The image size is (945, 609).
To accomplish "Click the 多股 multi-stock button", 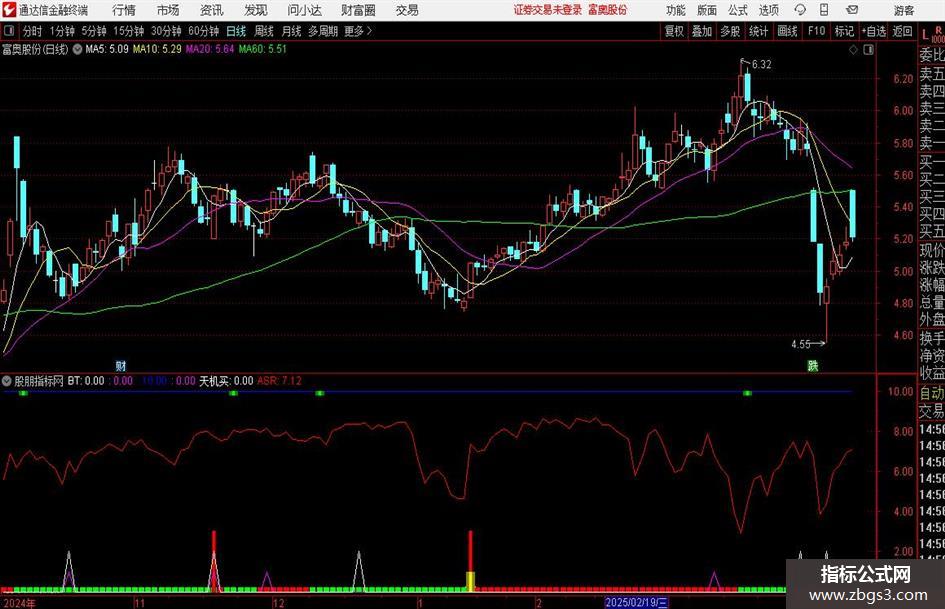I will (730, 31).
